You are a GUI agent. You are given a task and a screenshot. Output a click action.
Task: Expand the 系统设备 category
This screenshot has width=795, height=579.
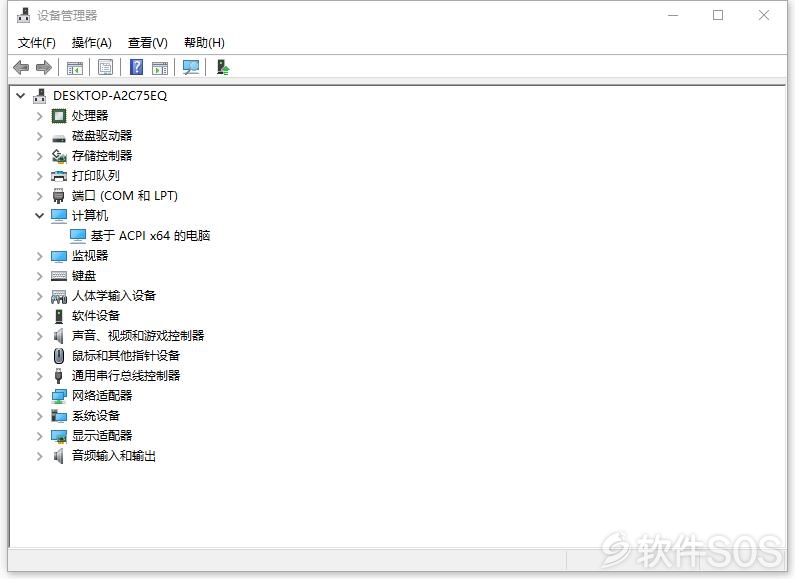(x=40, y=416)
